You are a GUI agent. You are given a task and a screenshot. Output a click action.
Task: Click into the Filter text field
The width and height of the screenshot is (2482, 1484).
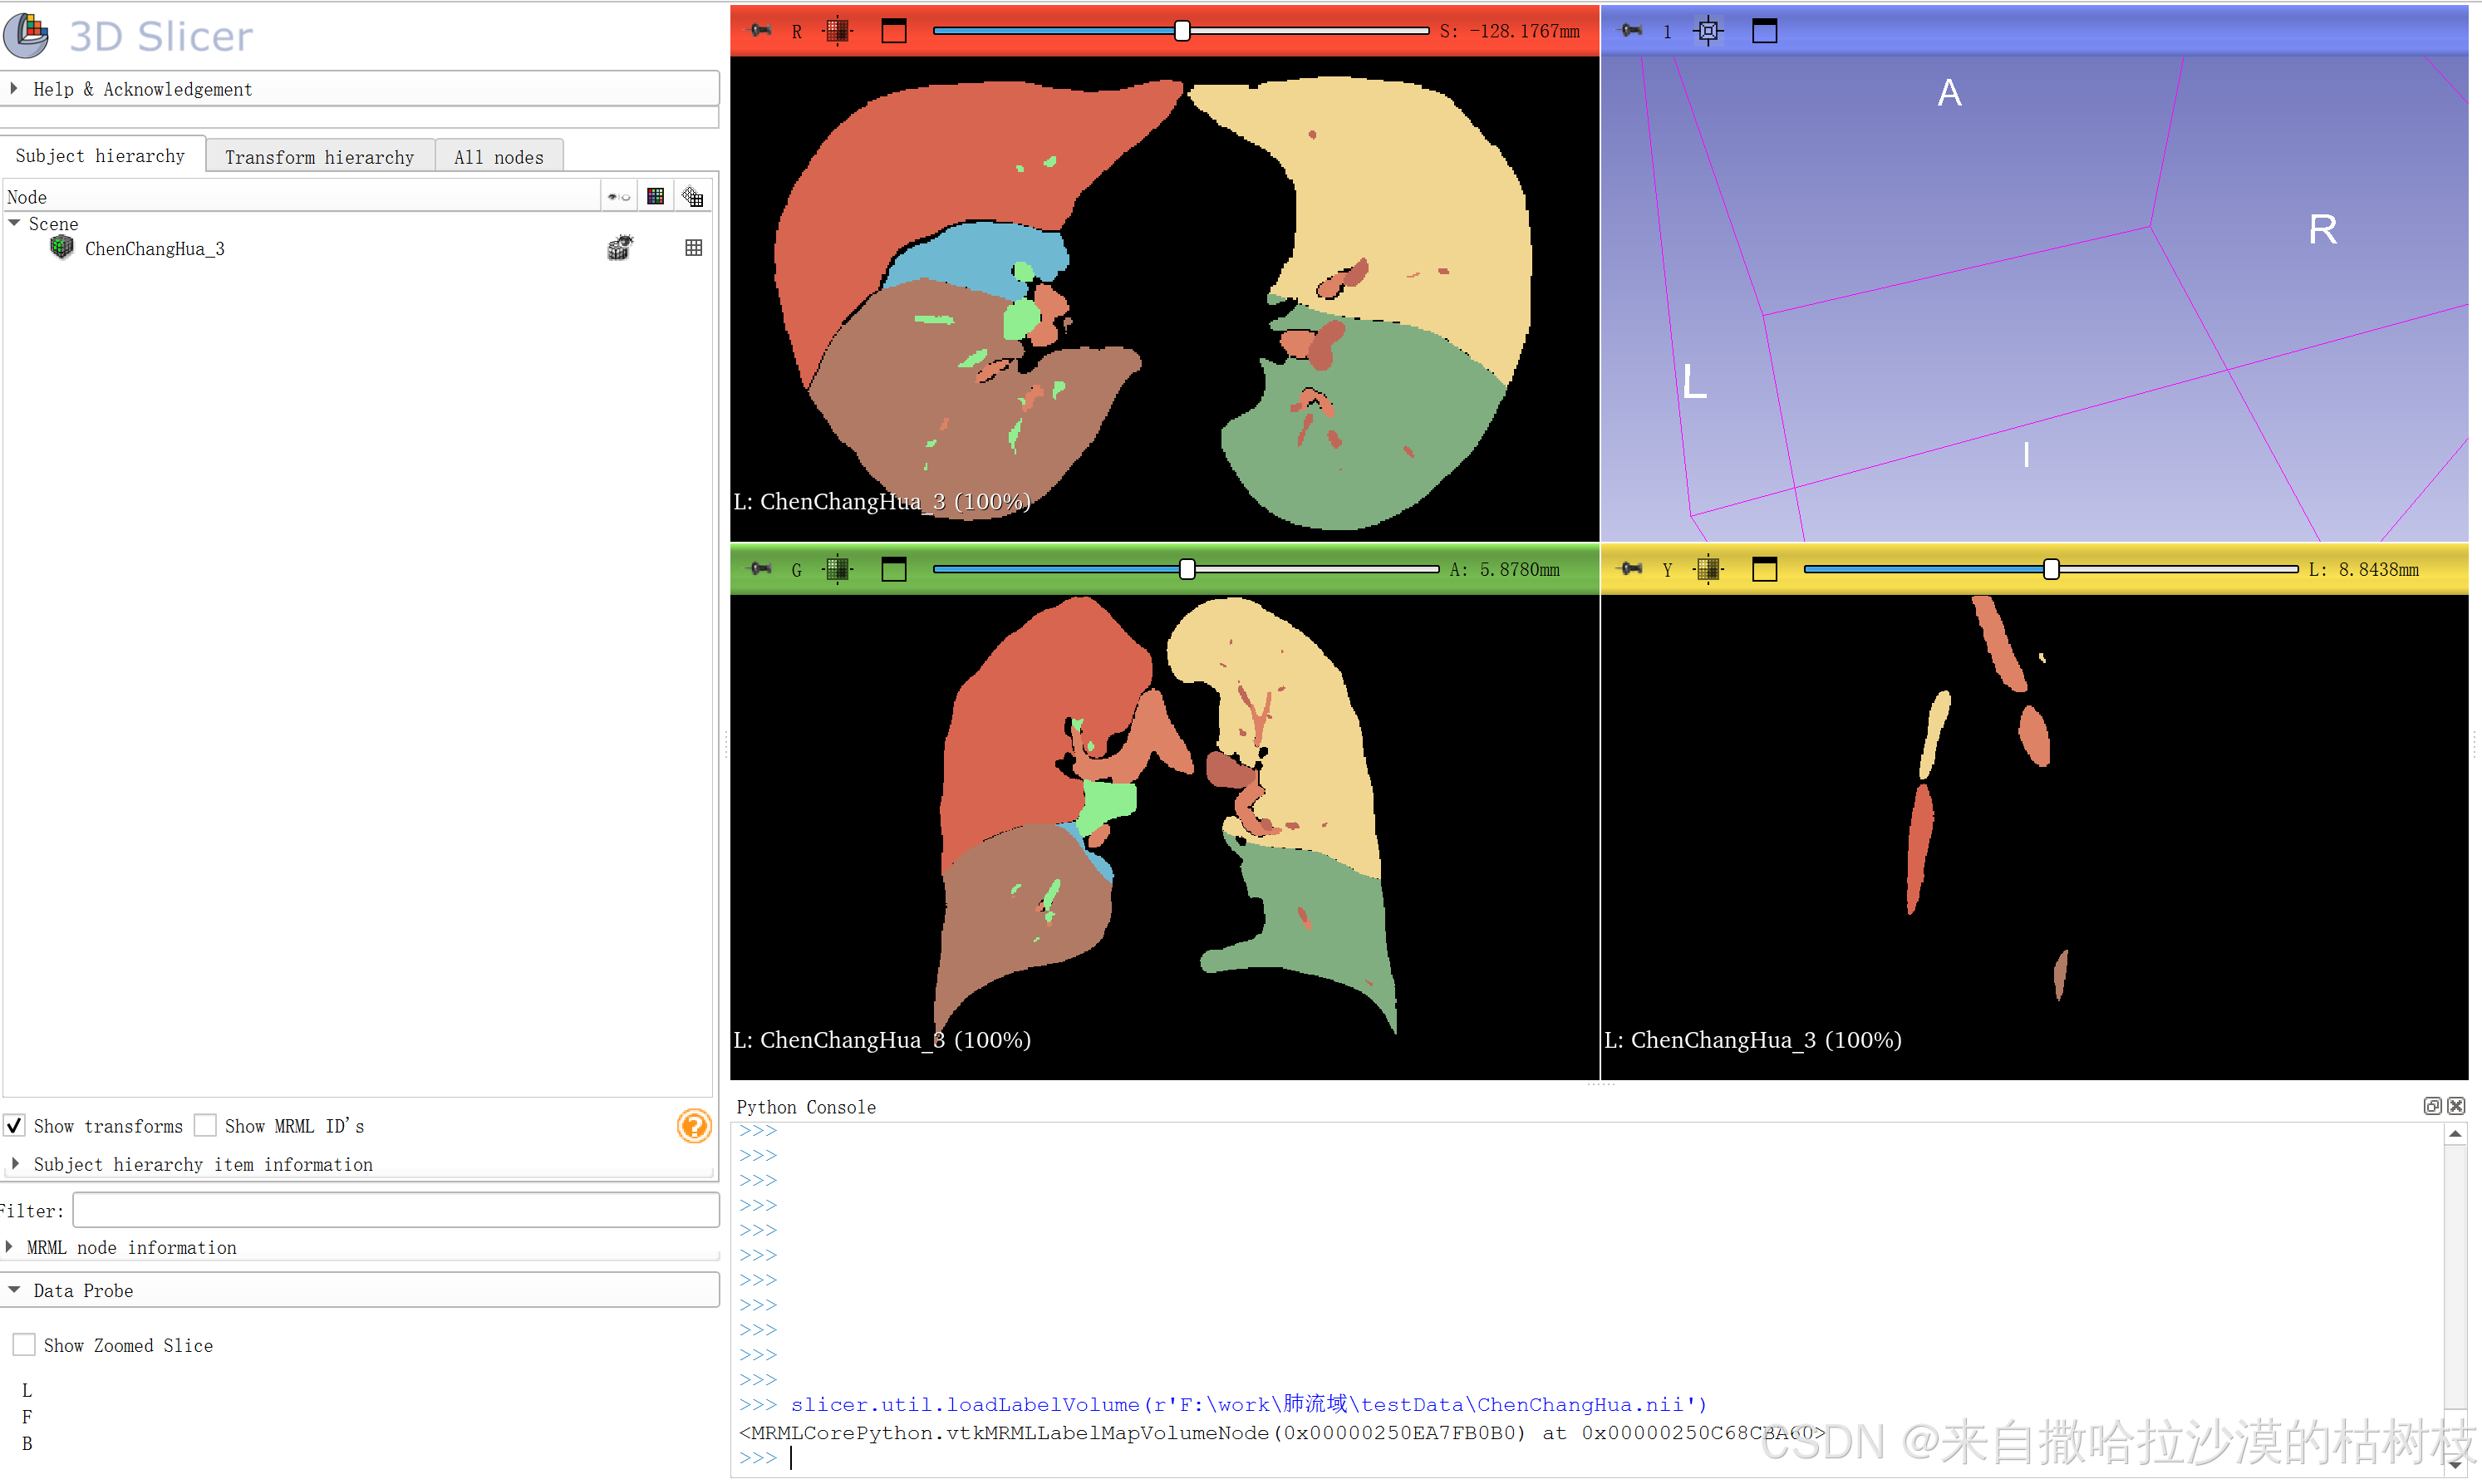[395, 1210]
